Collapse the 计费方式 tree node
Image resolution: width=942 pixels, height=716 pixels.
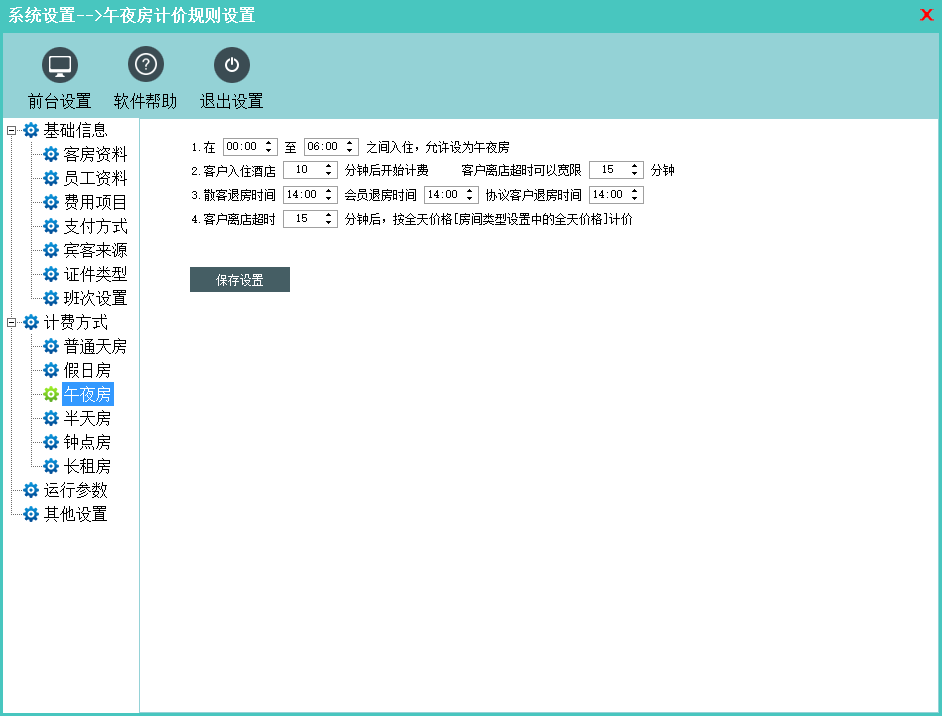(12, 322)
